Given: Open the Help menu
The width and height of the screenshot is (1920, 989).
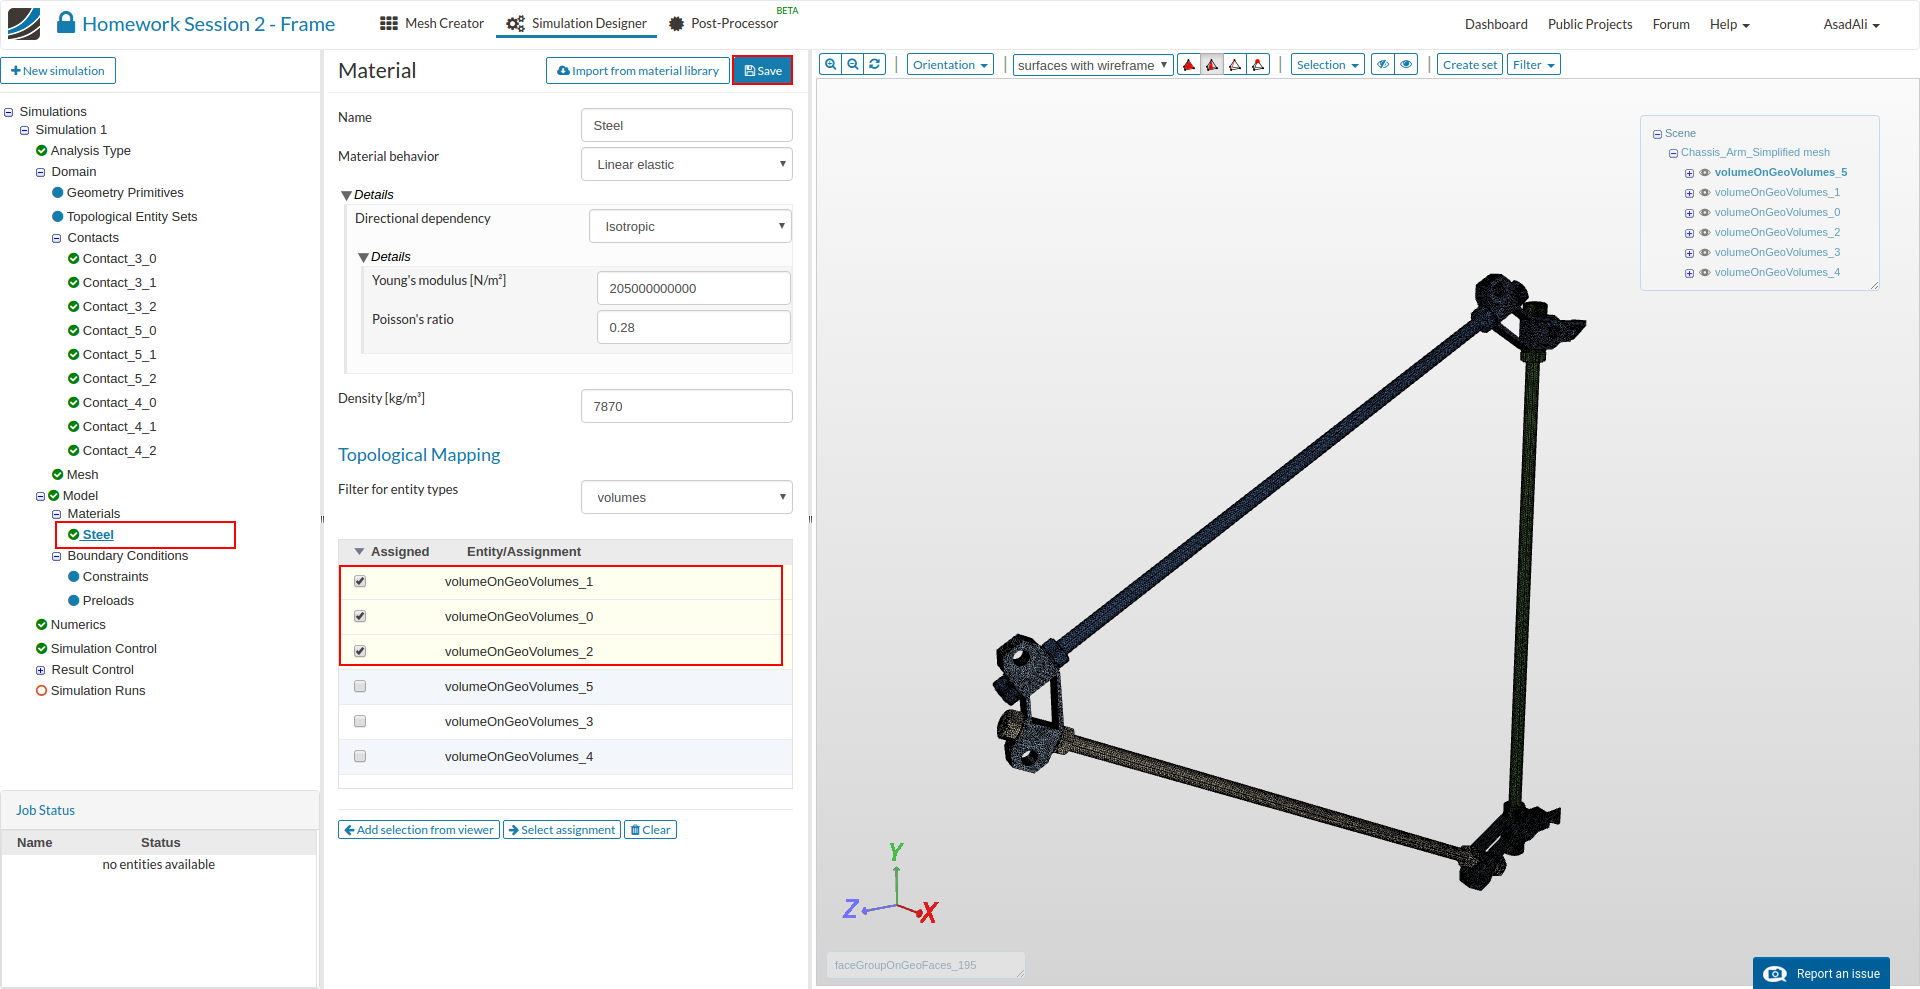Looking at the screenshot, I should 1729,24.
